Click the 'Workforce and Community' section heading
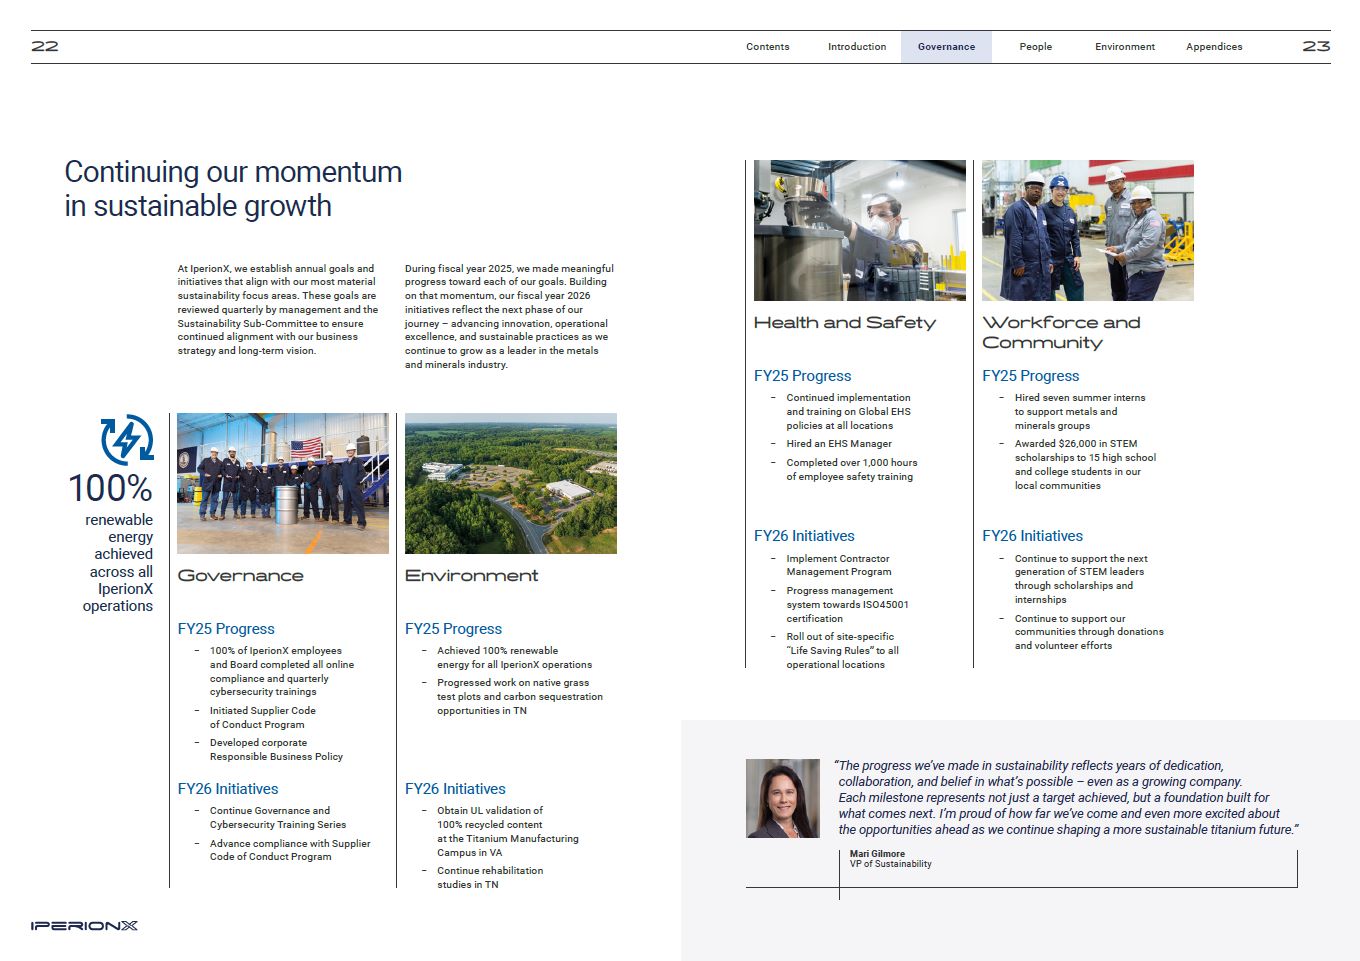1360x961 pixels. 1062,332
